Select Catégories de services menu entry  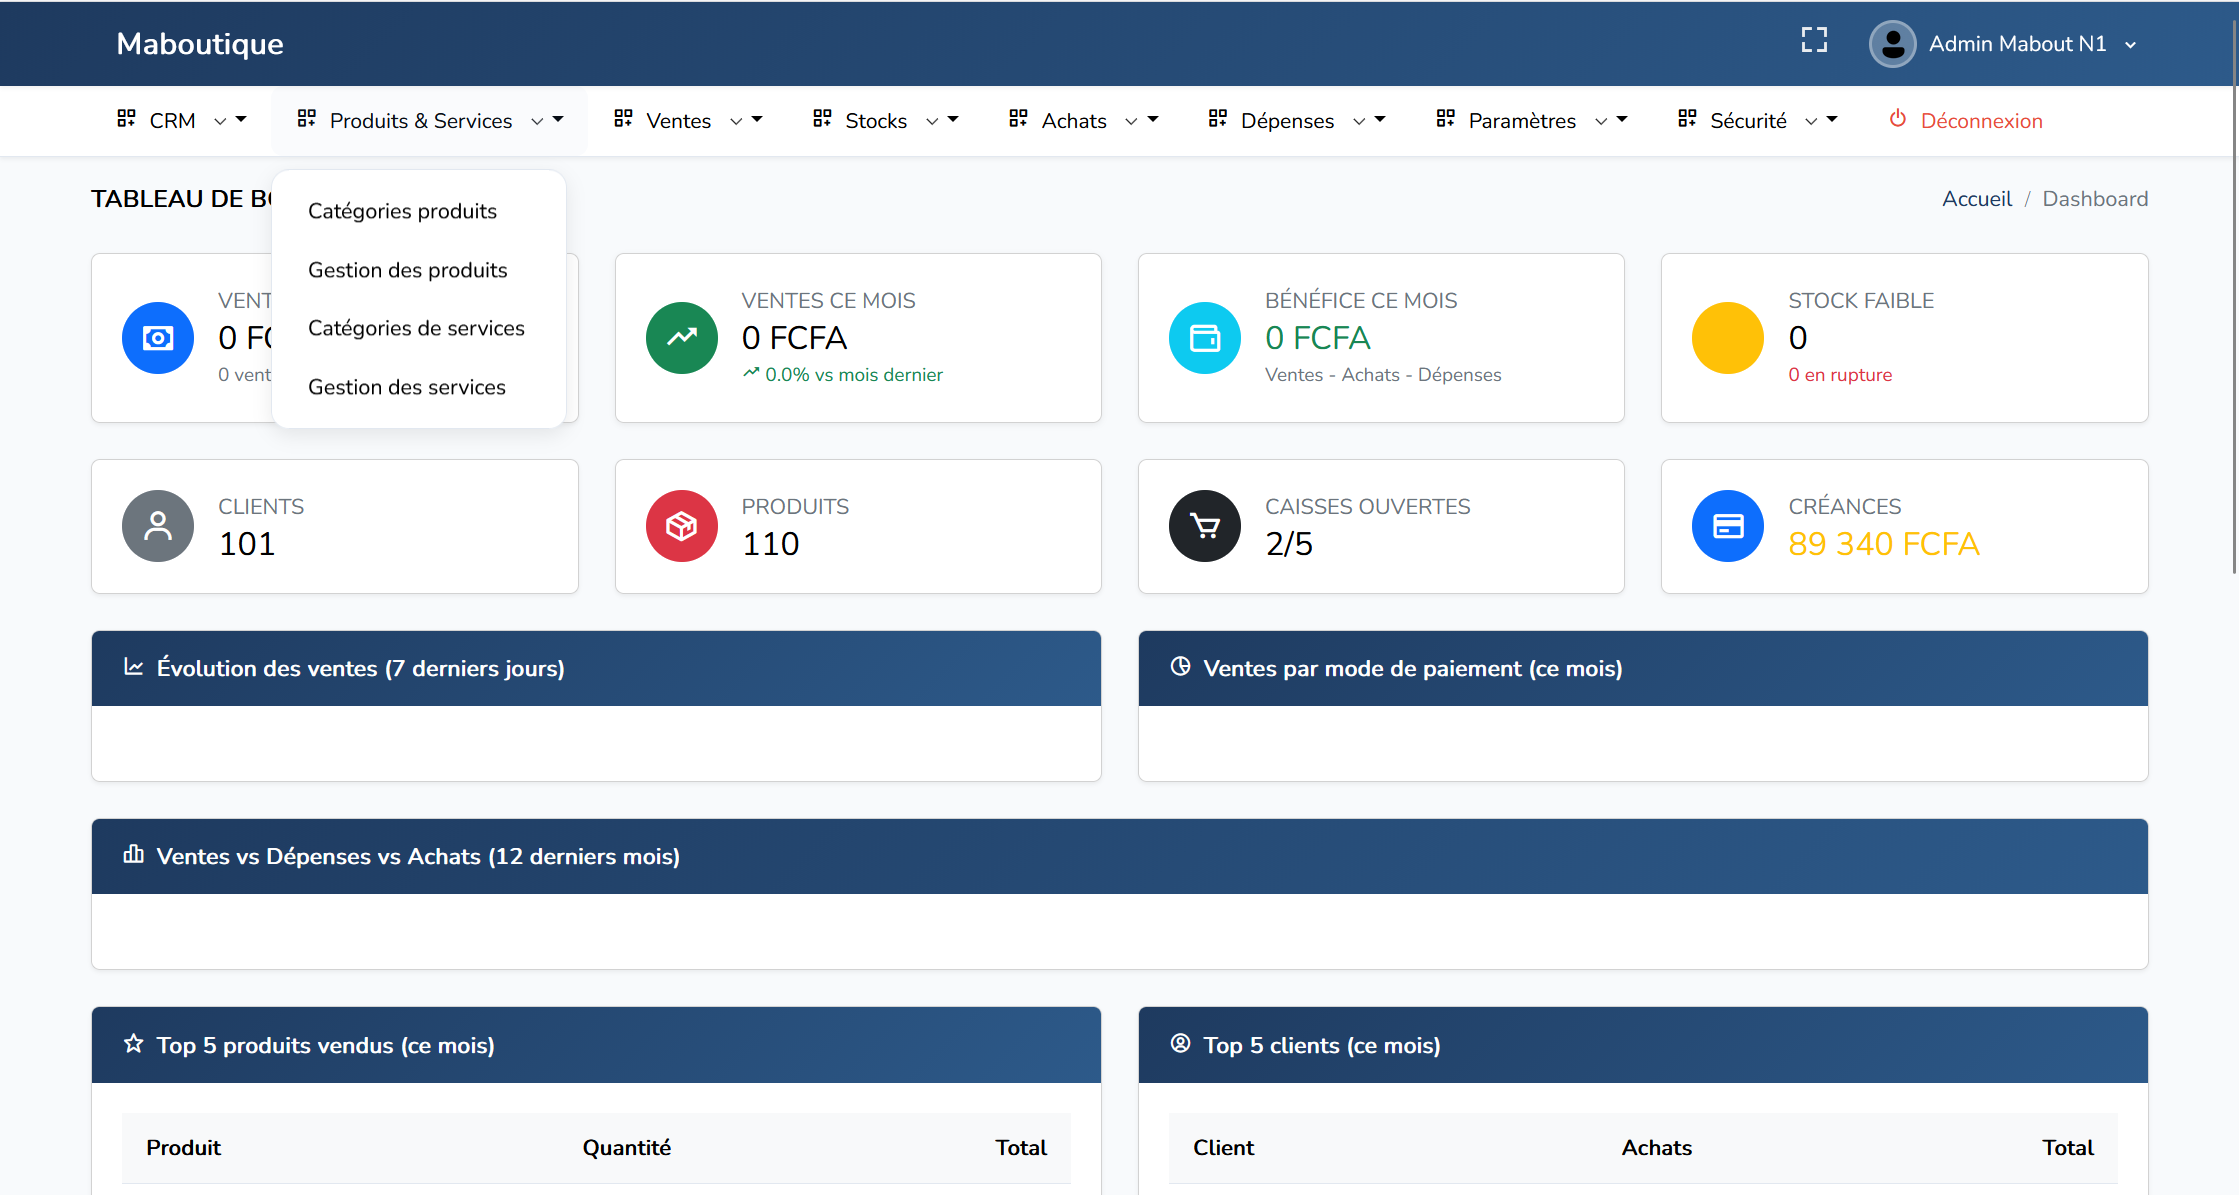click(x=416, y=328)
